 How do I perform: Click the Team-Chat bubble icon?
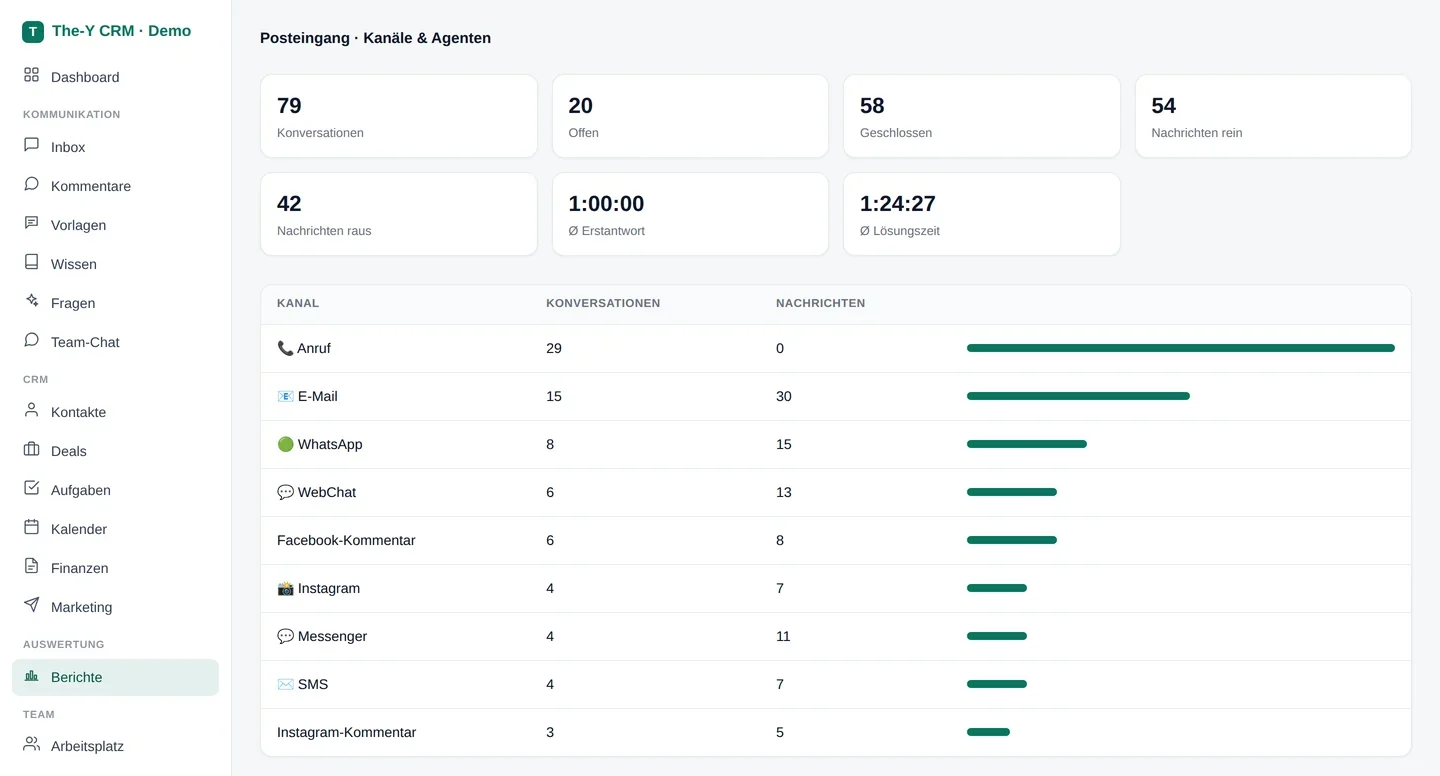[32, 340]
